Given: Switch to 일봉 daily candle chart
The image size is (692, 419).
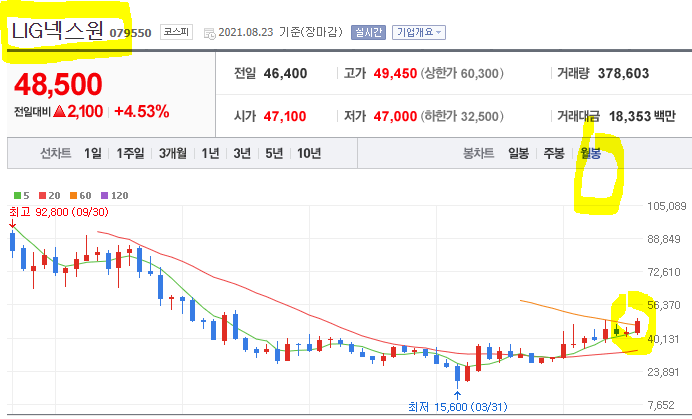Looking at the screenshot, I should tap(518, 153).
